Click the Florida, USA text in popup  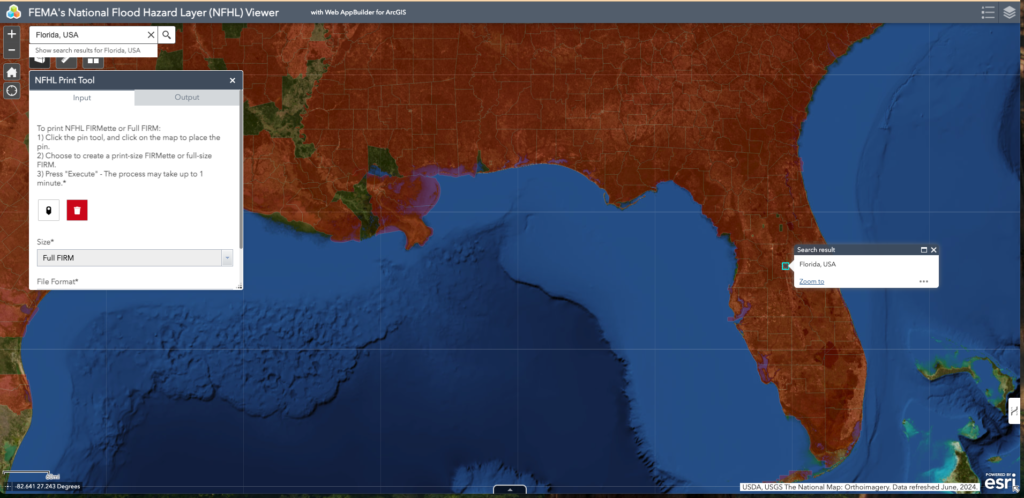point(818,264)
